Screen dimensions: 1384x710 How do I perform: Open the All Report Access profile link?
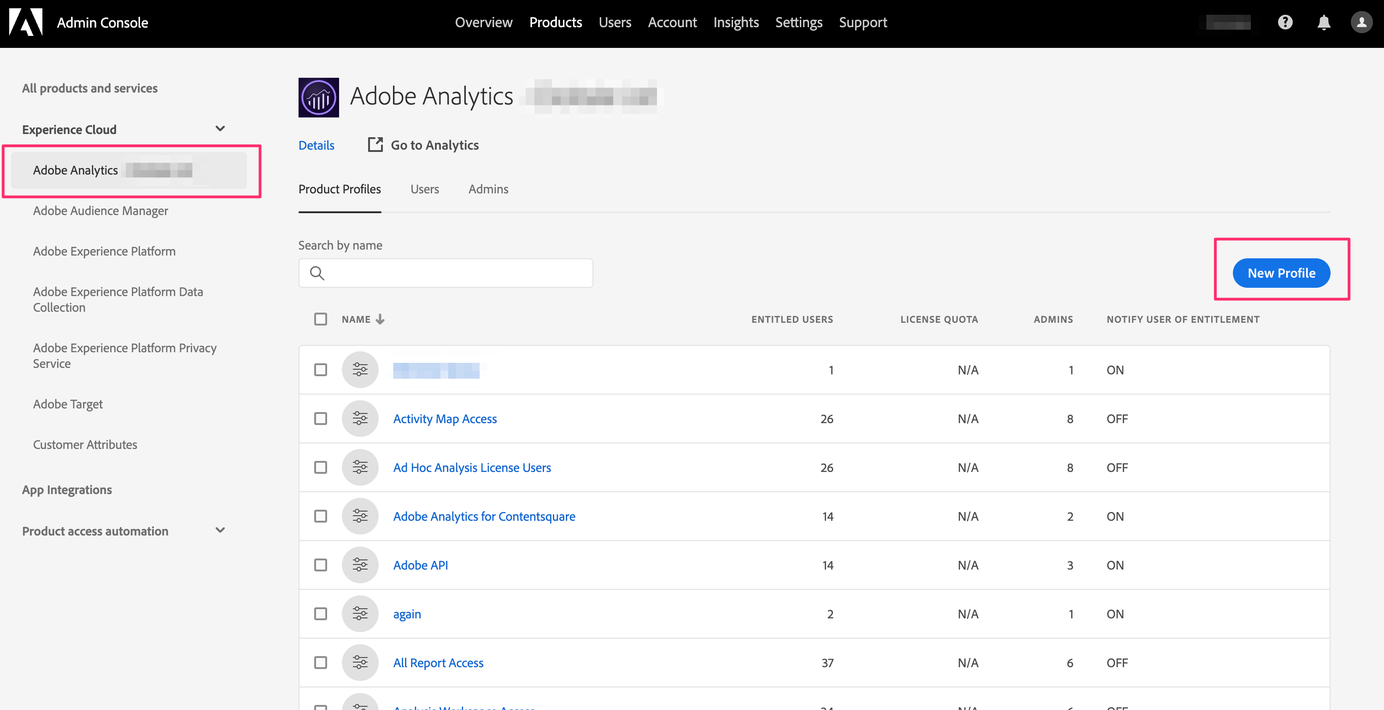coord(438,663)
